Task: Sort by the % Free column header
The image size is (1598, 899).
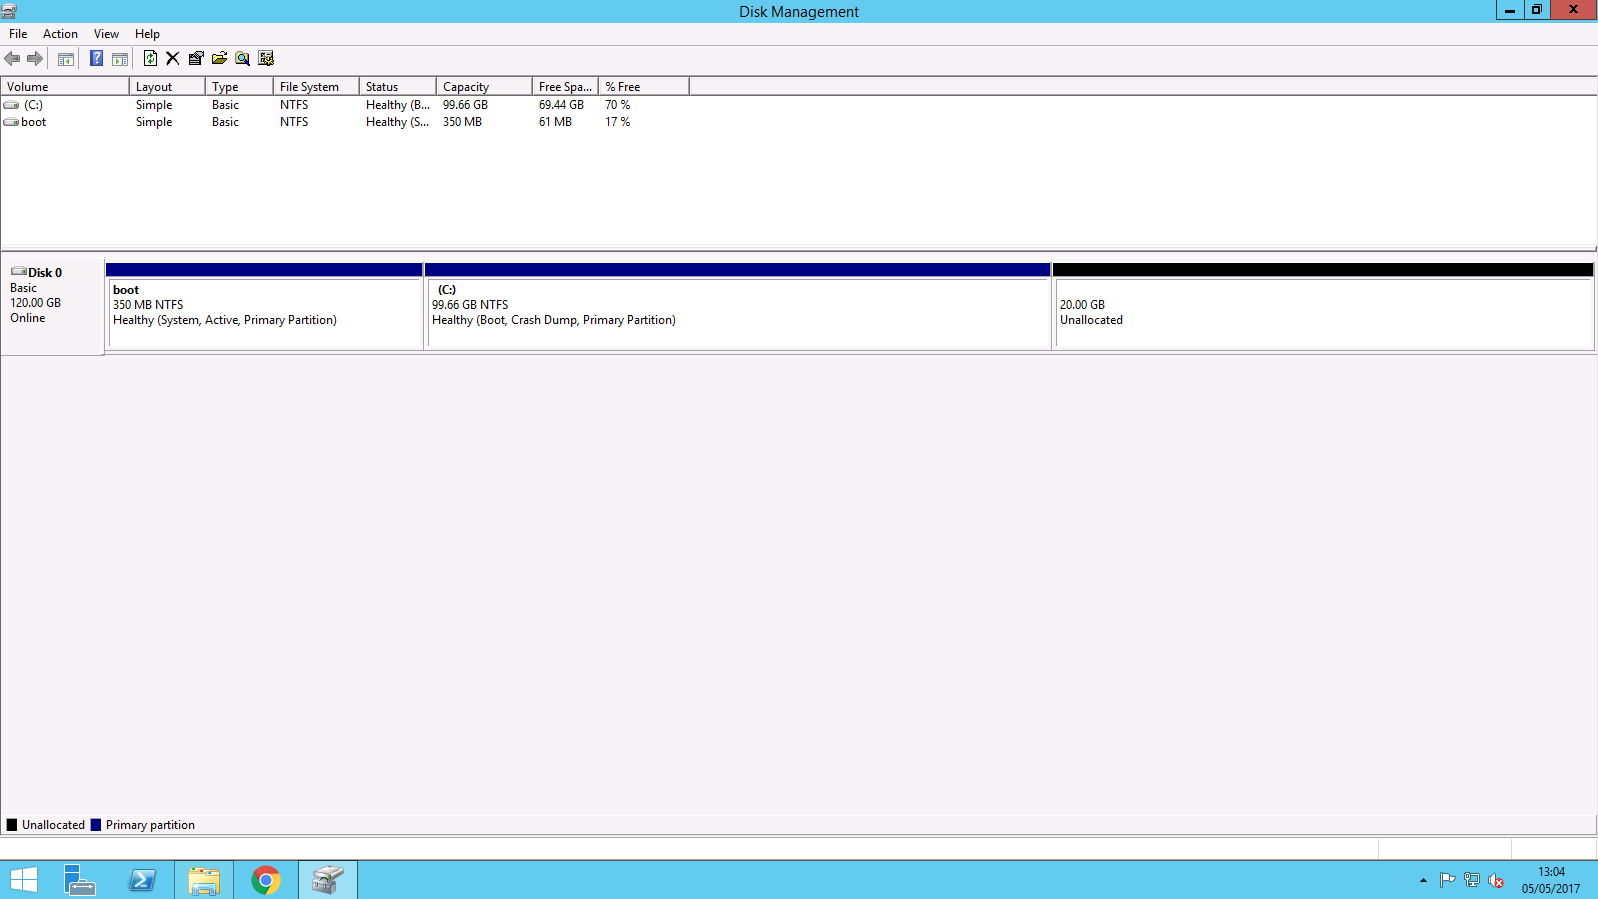Action: pyautogui.click(x=644, y=87)
